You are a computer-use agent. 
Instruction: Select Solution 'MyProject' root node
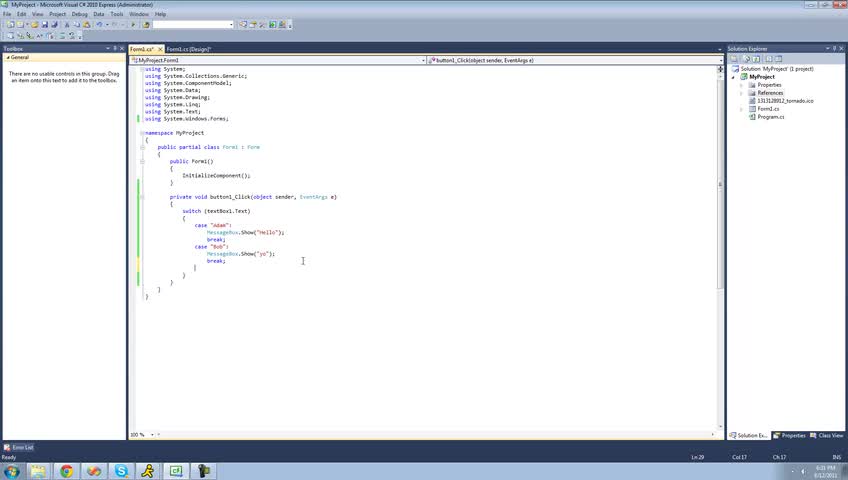tap(777, 69)
